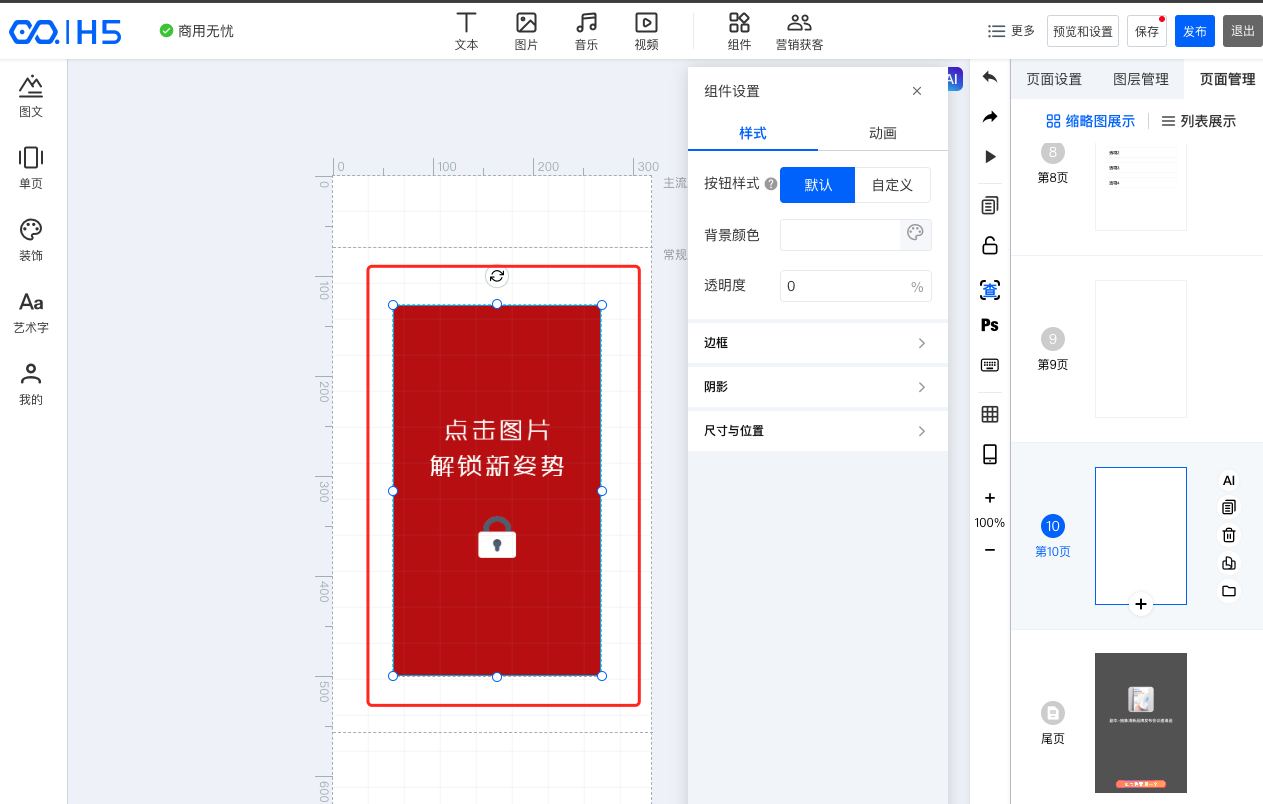This screenshot has height=804, width=1263.
Task: Toggle the lock icon in vertical toolbar
Action: [990, 245]
